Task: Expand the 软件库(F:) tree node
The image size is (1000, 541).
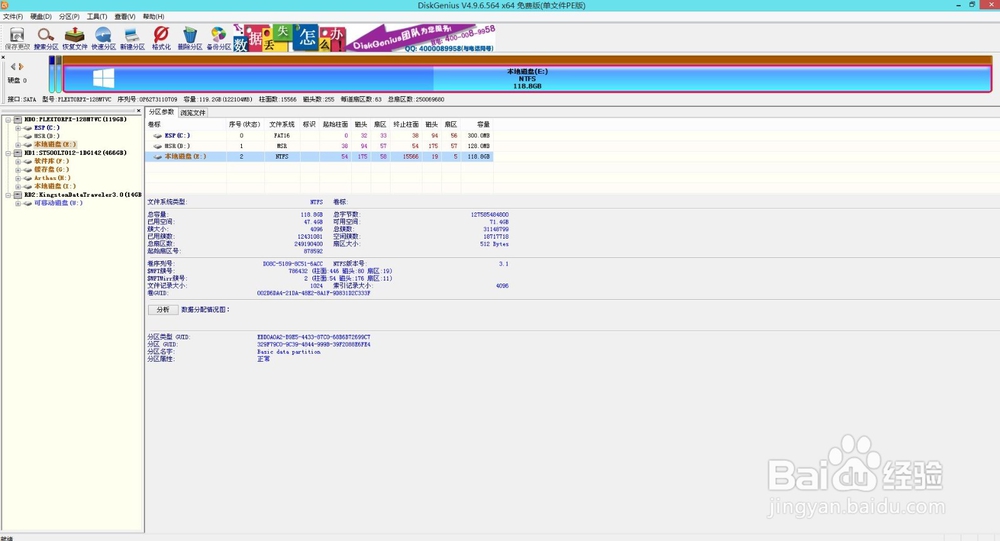Action: 18,161
